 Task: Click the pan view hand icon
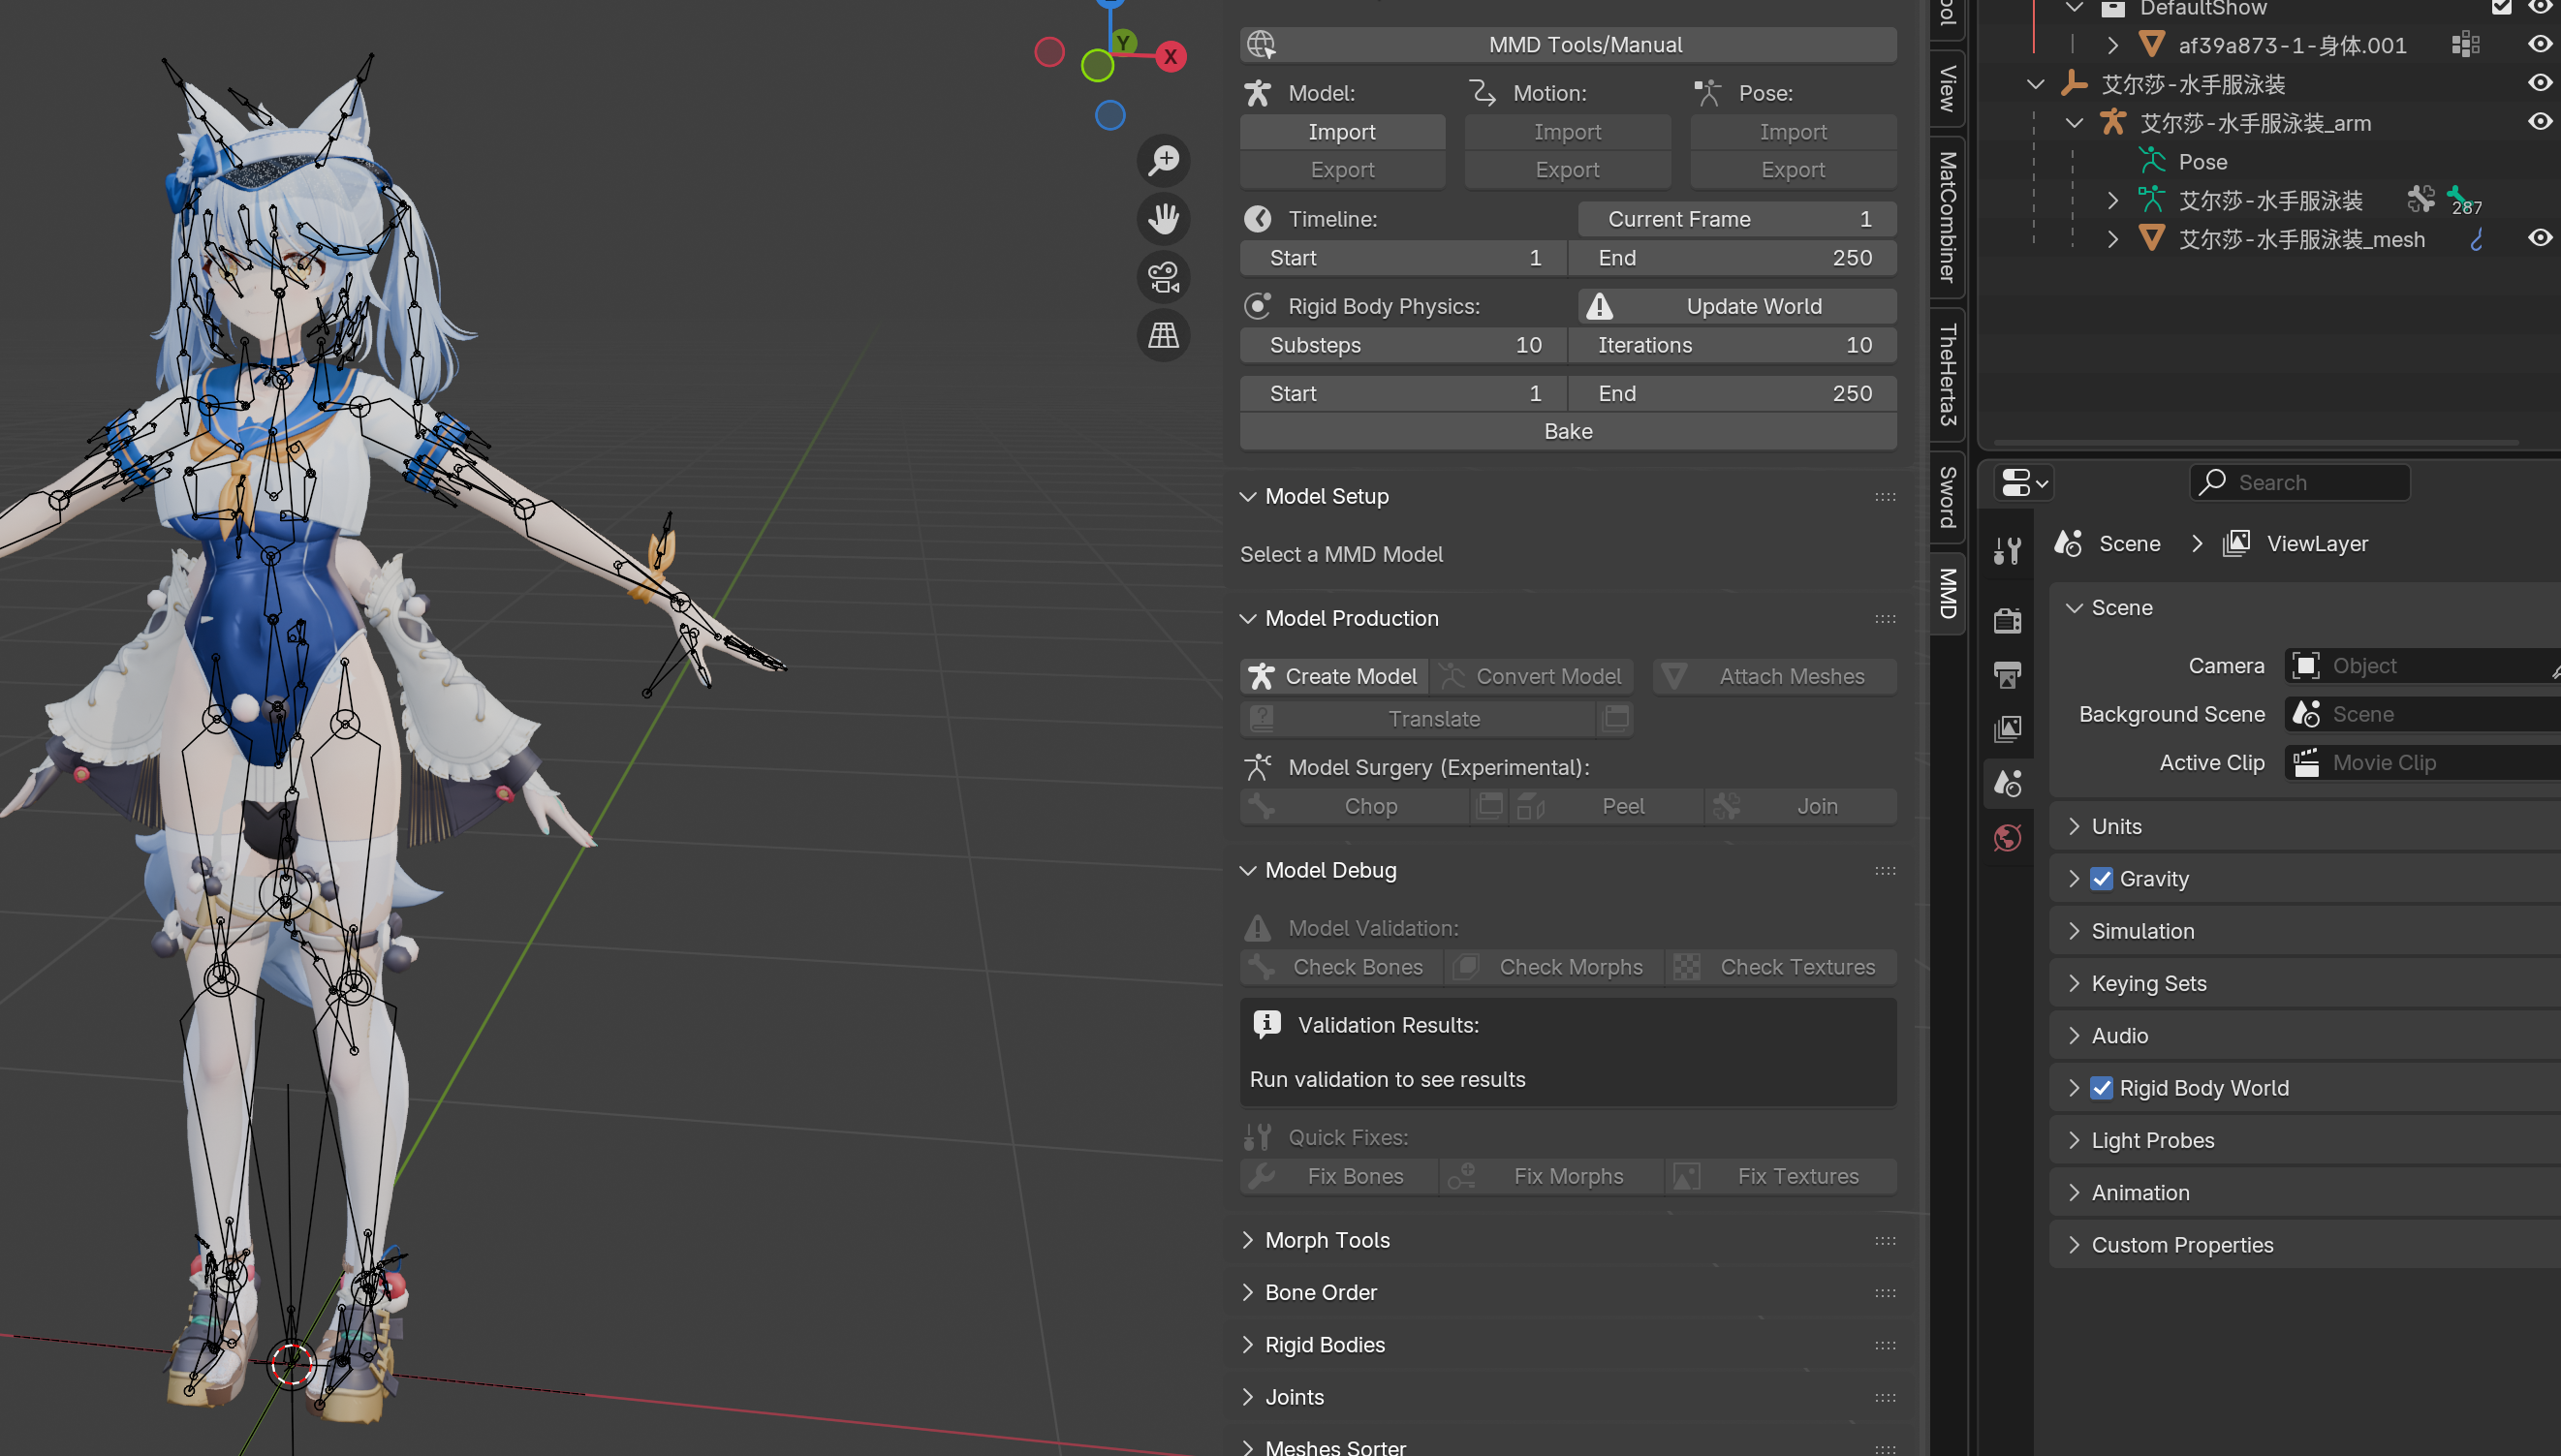tap(1163, 218)
